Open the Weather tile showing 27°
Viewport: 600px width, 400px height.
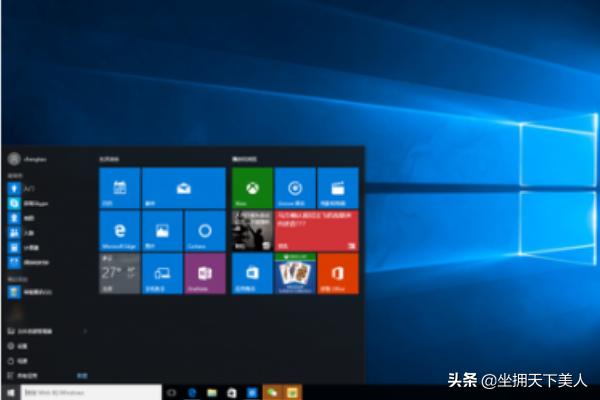pos(119,274)
